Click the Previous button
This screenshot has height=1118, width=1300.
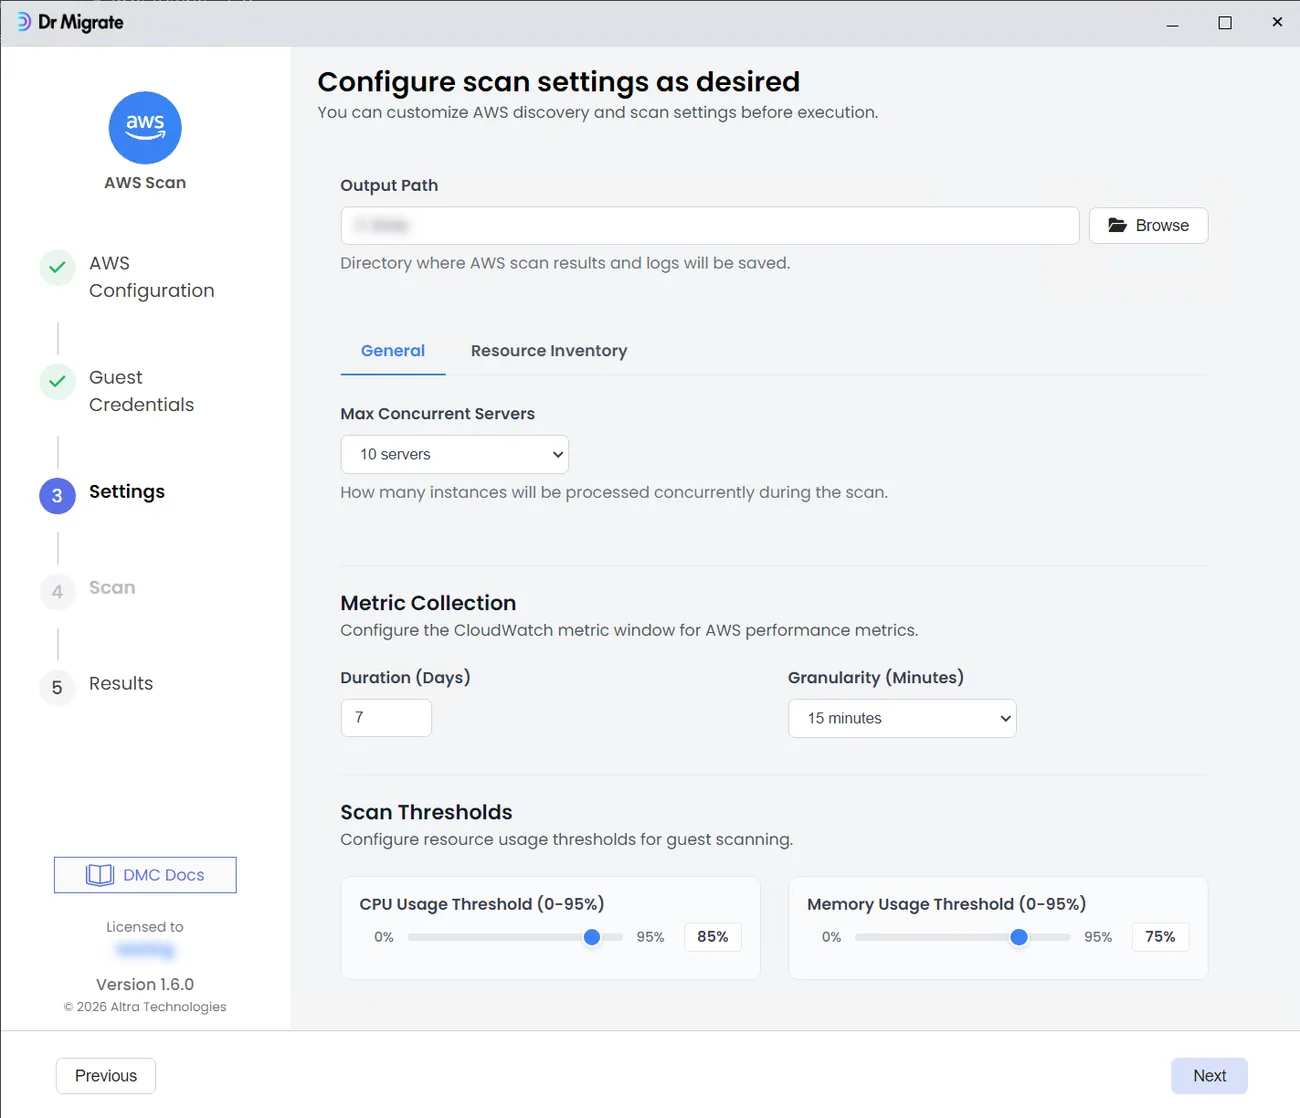106,1076
